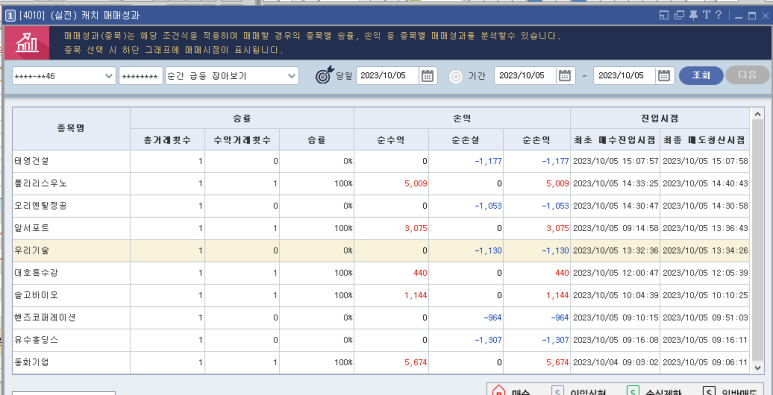This screenshot has width=773, height=395.
Task: Click the 최초 매수진입시점 column header
Action: tap(615, 140)
